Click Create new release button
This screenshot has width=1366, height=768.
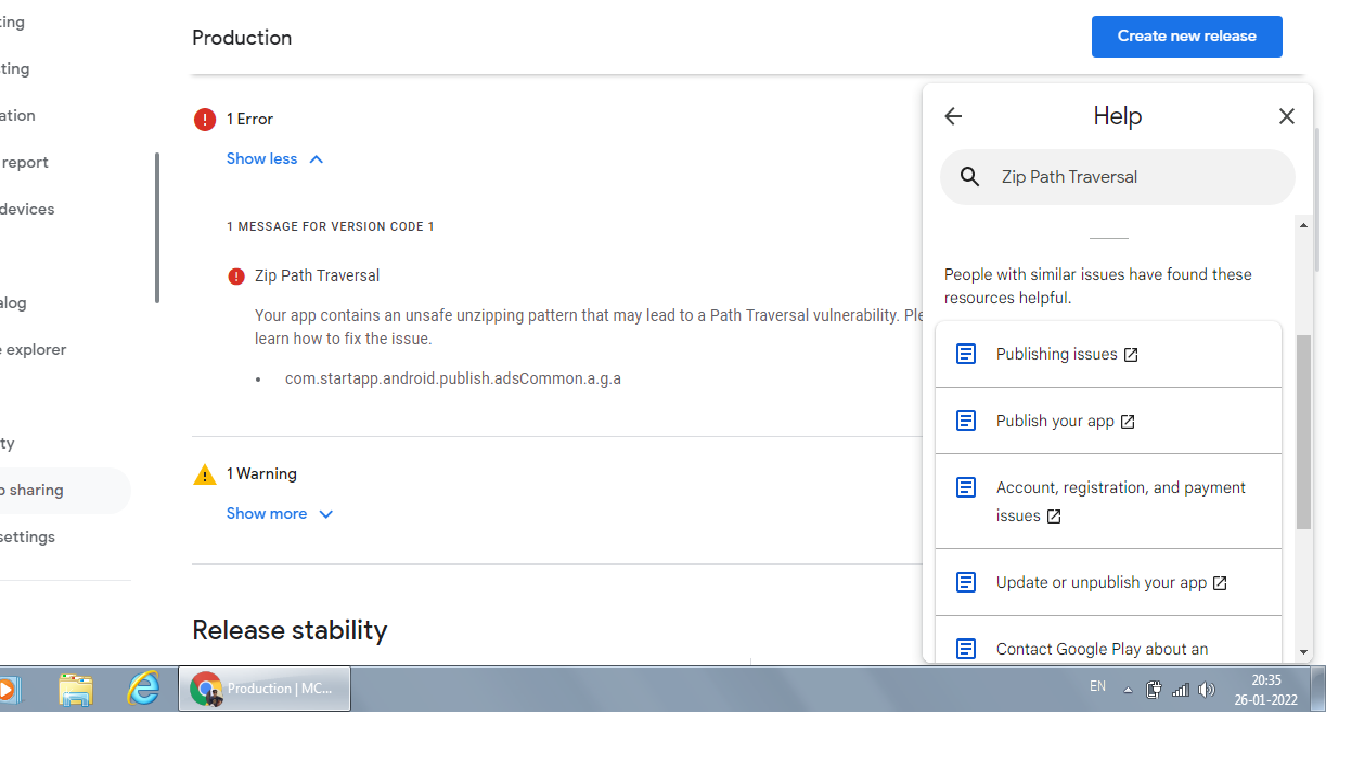(x=1186, y=37)
